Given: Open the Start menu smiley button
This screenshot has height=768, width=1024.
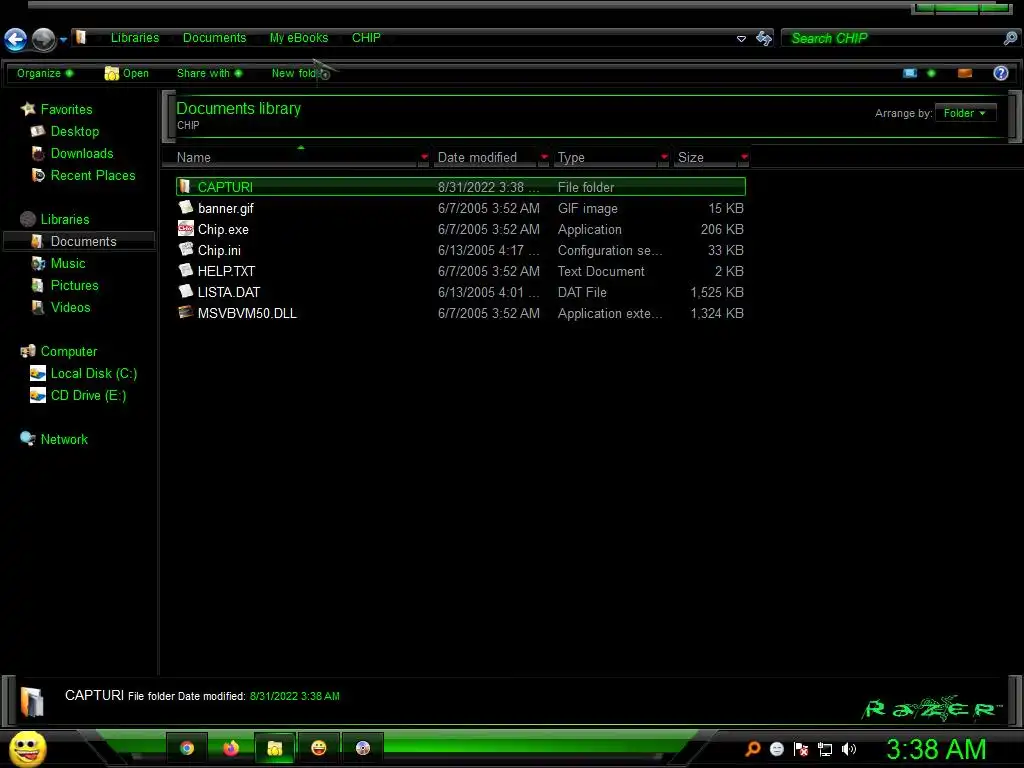Looking at the screenshot, I should pyautogui.click(x=27, y=748).
